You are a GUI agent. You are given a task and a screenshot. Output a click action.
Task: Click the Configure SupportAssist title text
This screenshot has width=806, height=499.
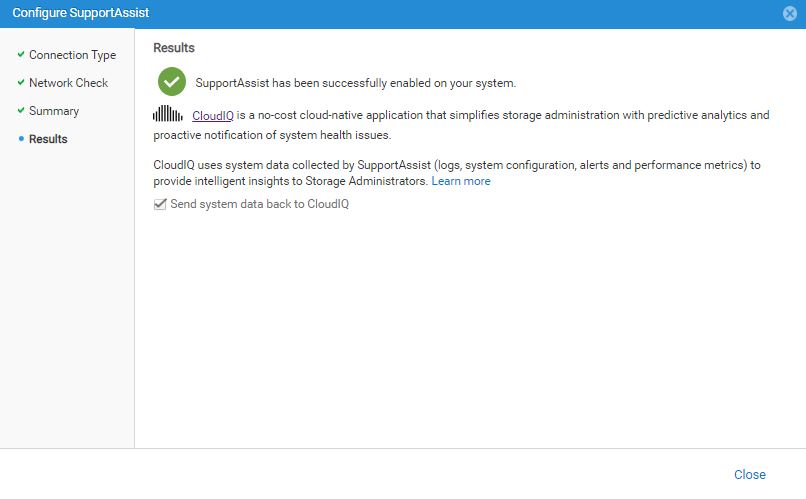click(74, 14)
